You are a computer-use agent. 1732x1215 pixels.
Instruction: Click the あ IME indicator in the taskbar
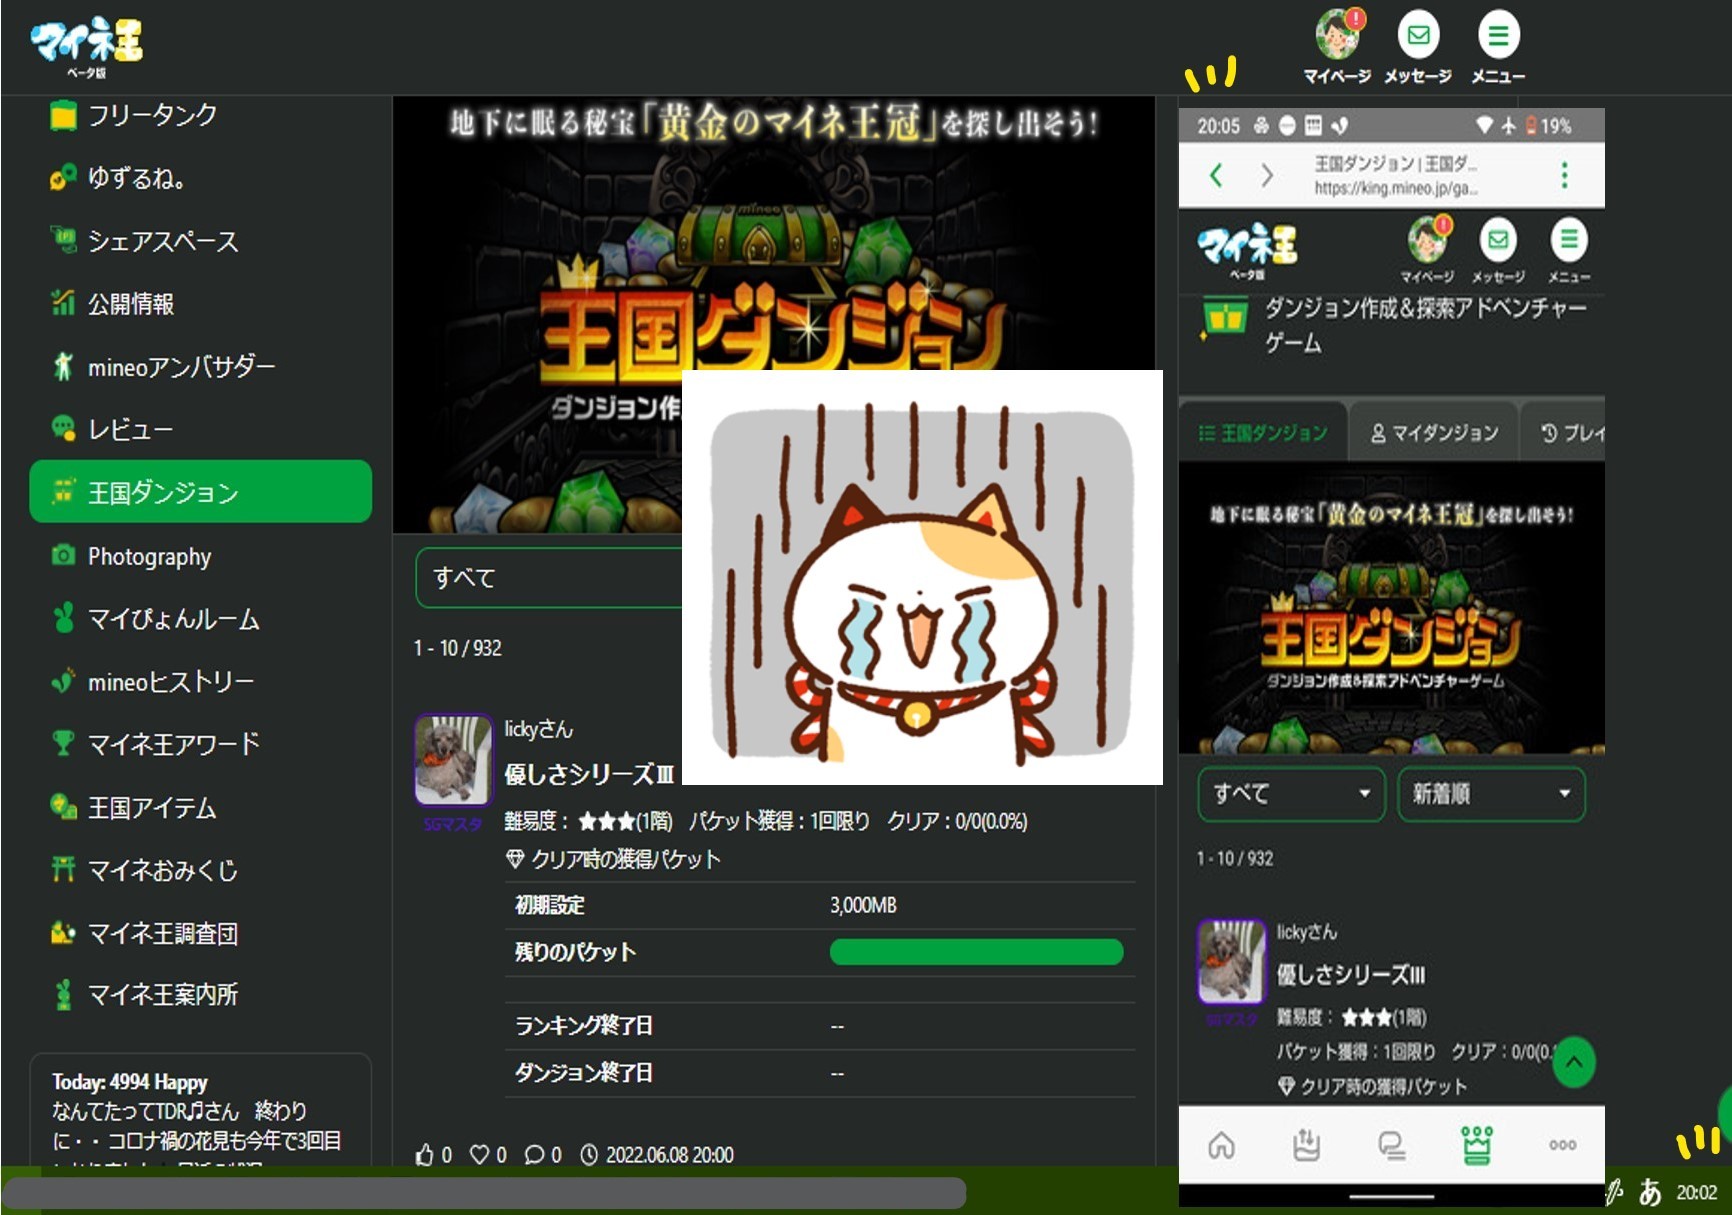[1650, 1192]
